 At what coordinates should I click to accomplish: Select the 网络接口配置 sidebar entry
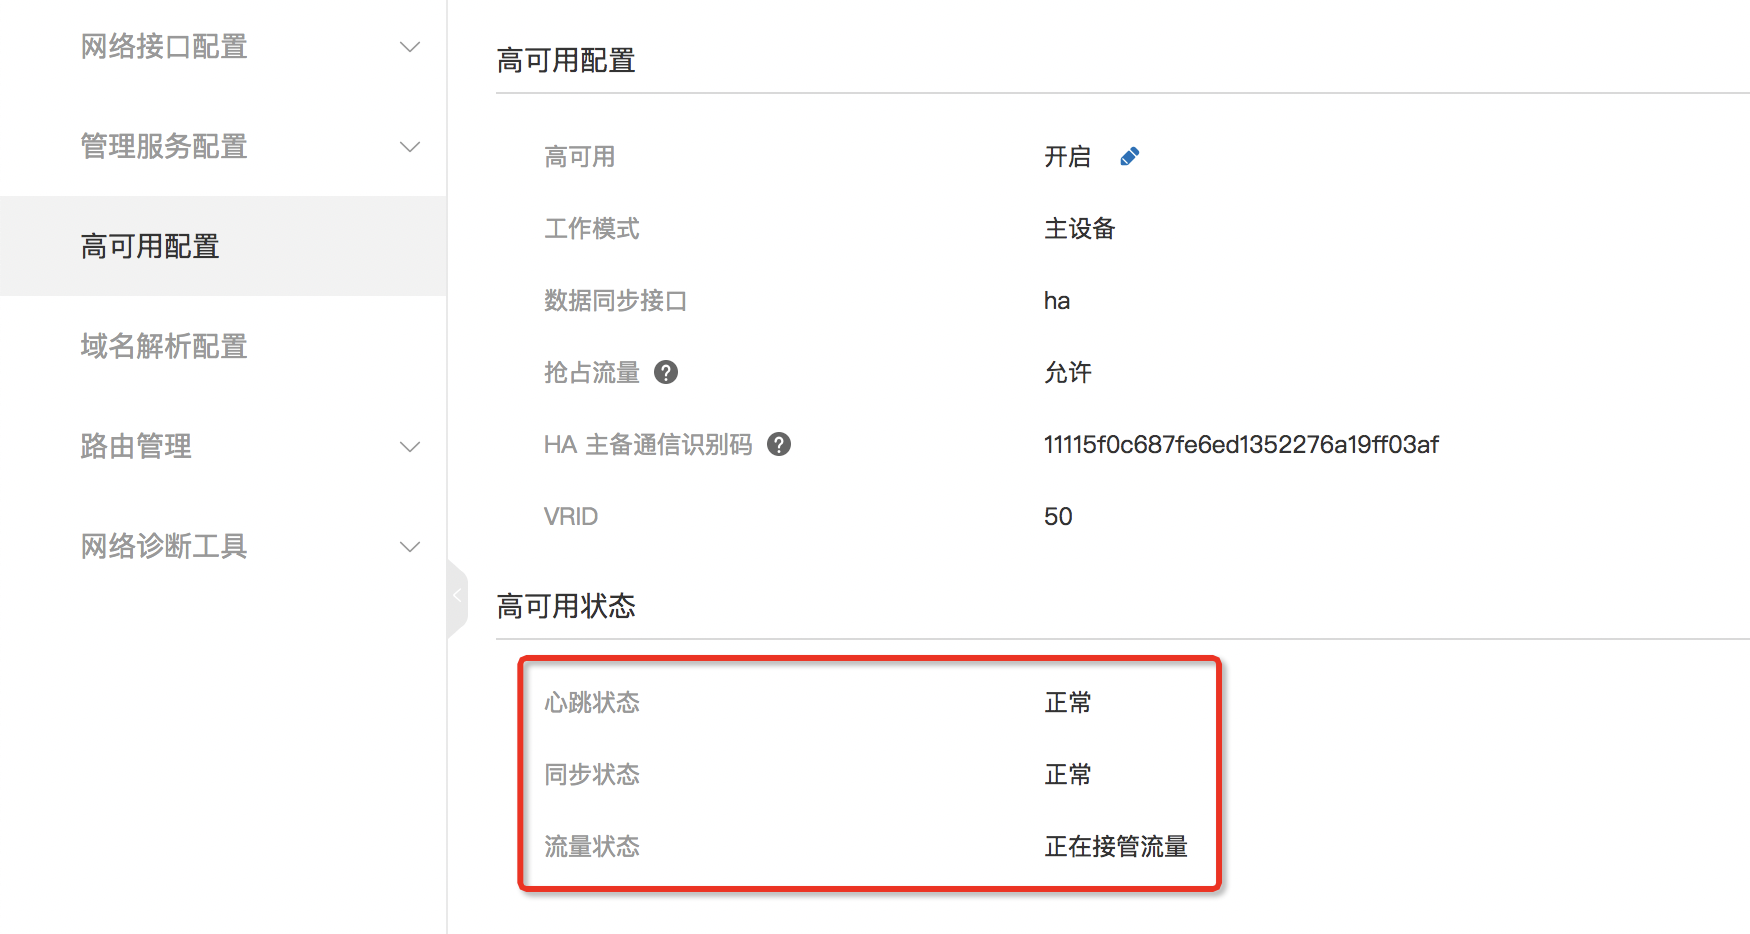(164, 46)
